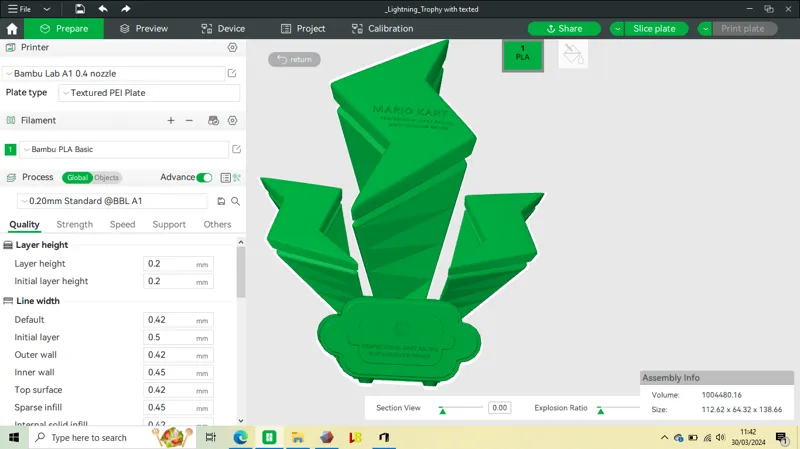Switch to the Prepare tab
800x449 pixels.
click(x=64, y=29)
